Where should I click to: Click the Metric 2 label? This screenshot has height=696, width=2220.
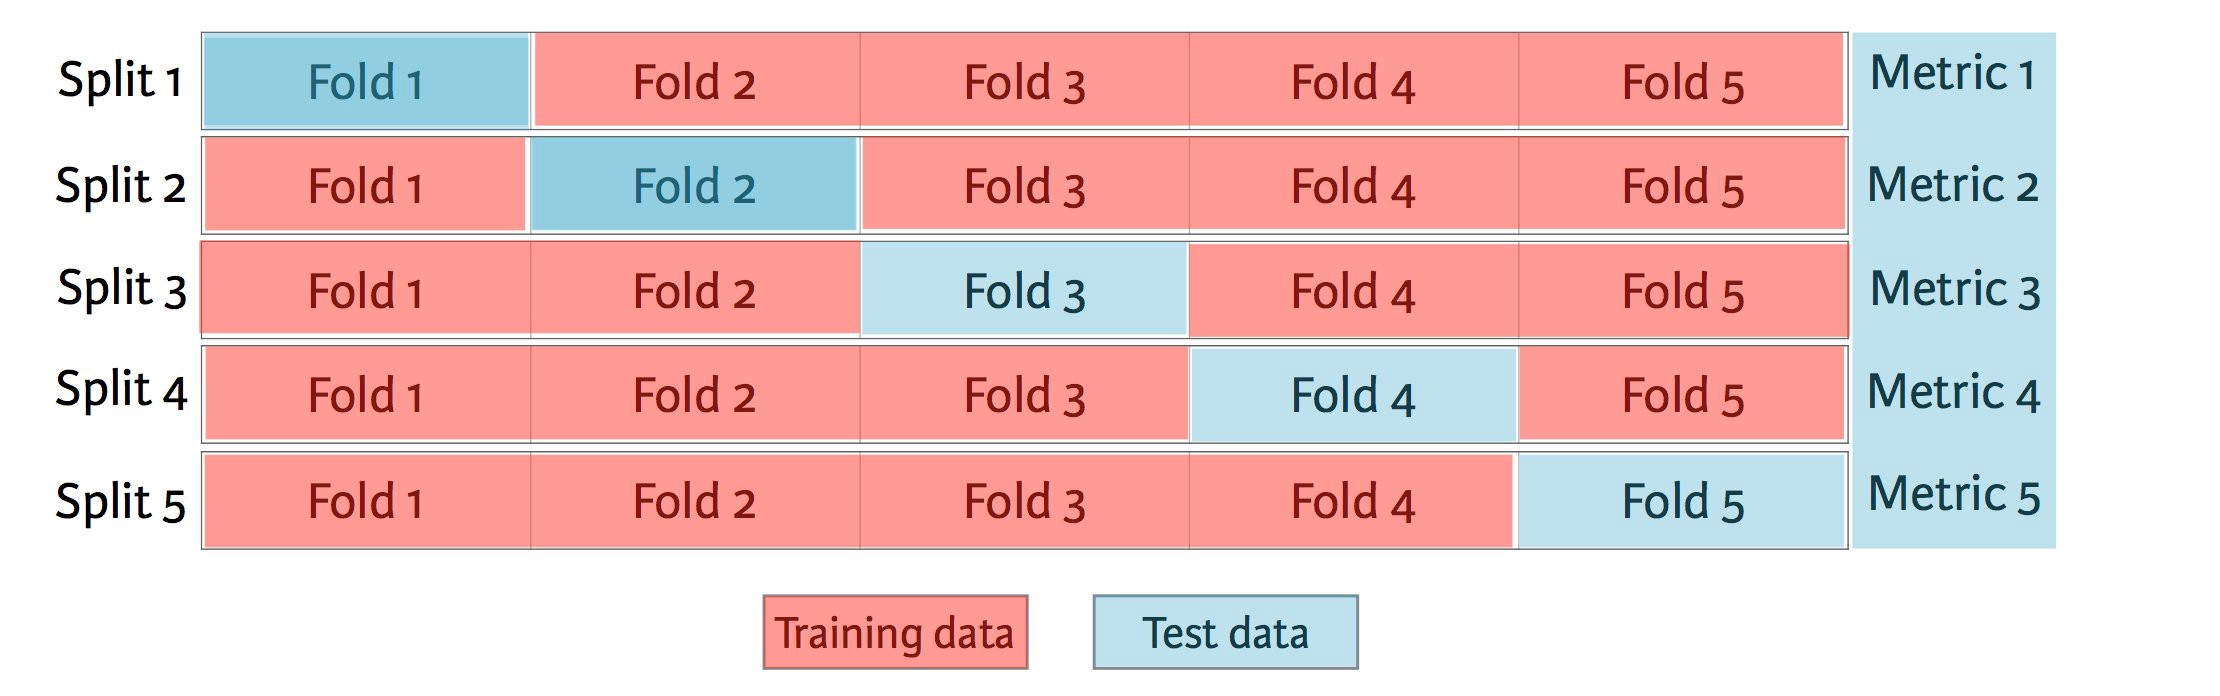click(x=1953, y=186)
